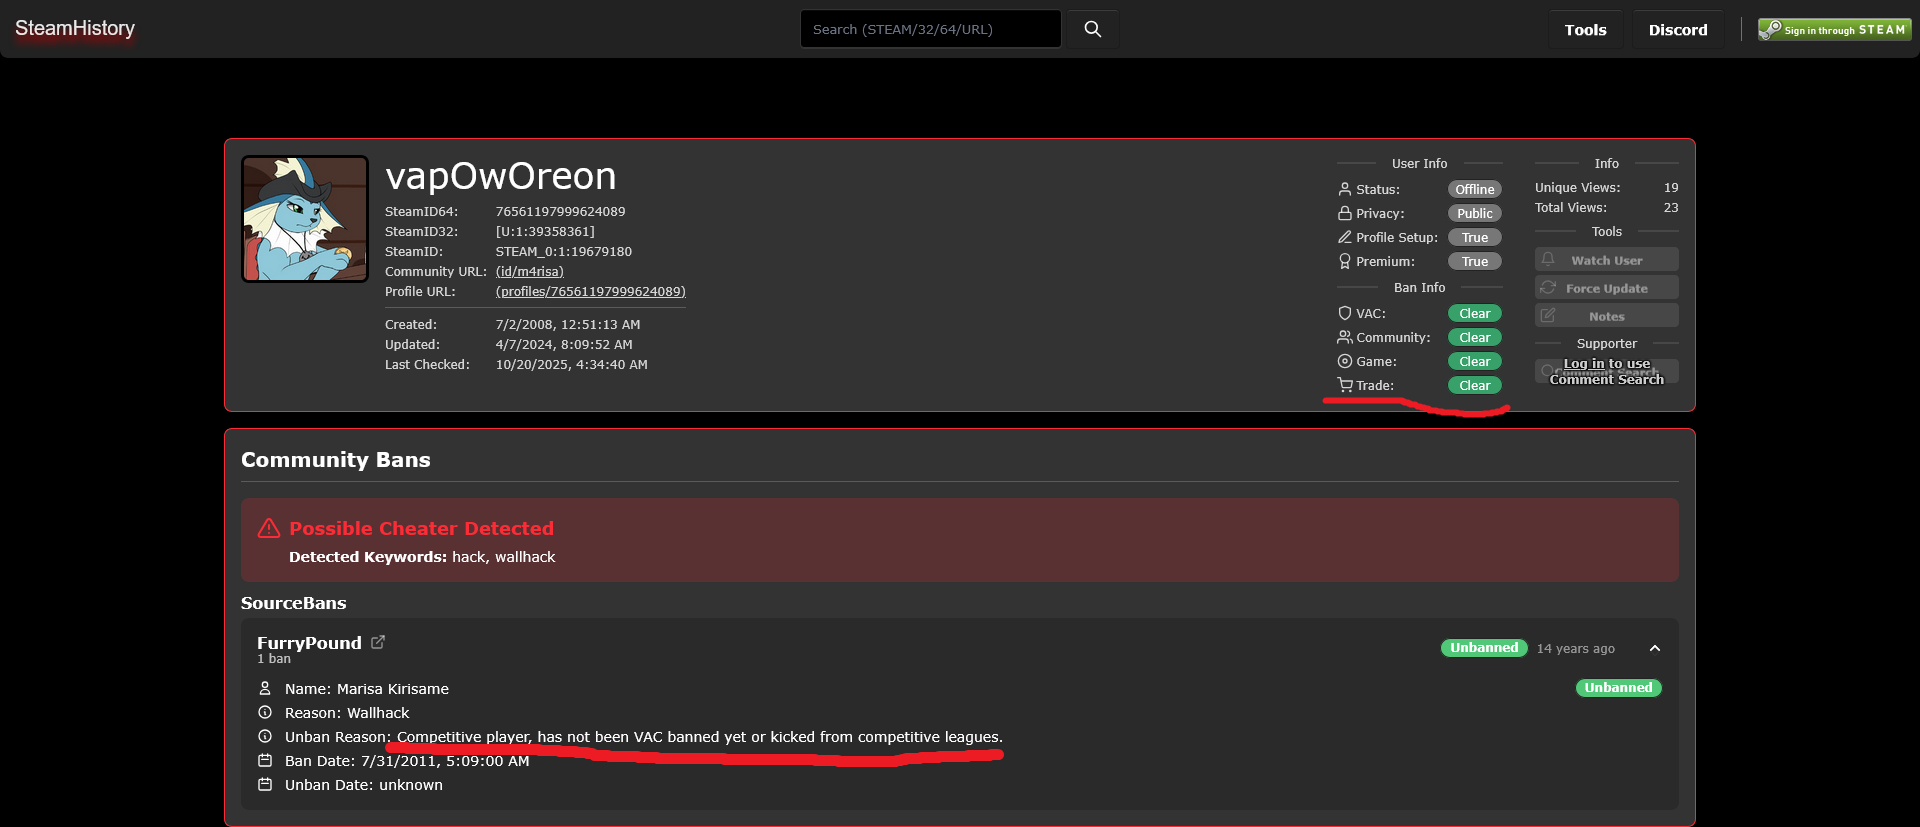1920x827 pixels.
Task: Click the bell icon on Watch User
Action: 1548,259
